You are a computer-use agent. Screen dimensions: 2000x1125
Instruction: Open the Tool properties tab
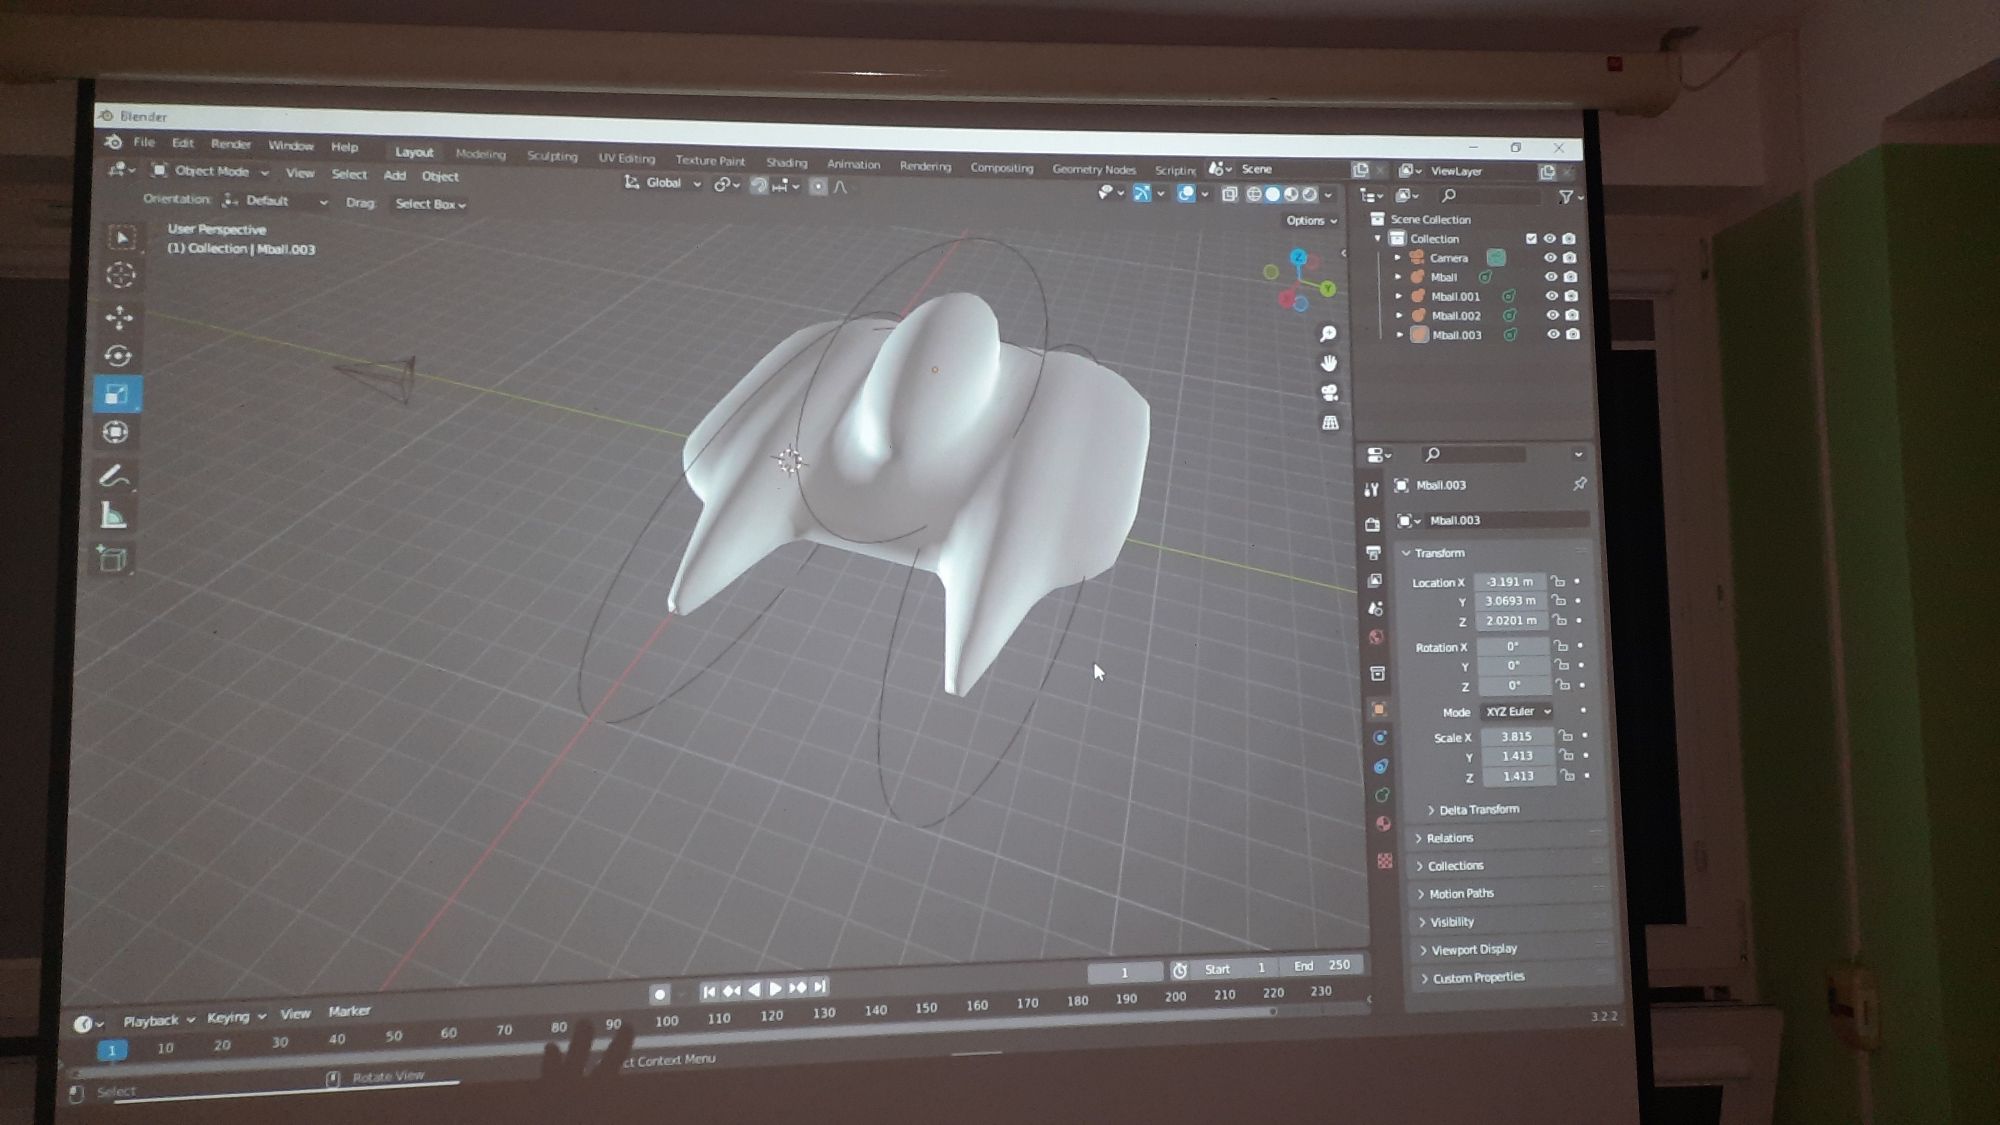pyautogui.click(x=1371, y=489)
